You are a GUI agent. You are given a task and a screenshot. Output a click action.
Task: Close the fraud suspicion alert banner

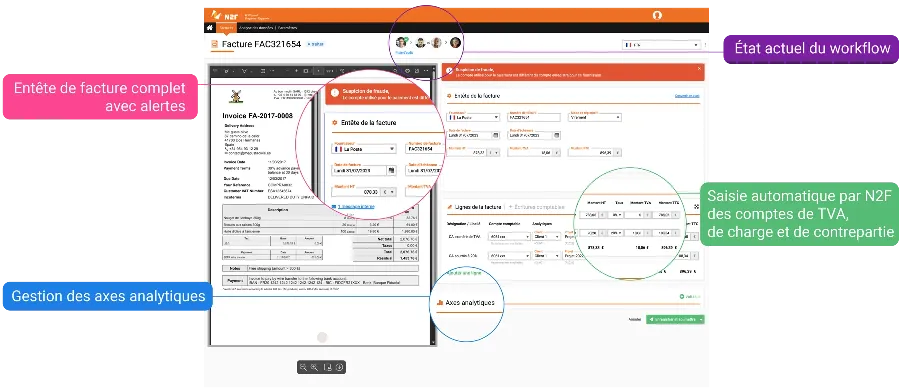[x=699, y=68]
